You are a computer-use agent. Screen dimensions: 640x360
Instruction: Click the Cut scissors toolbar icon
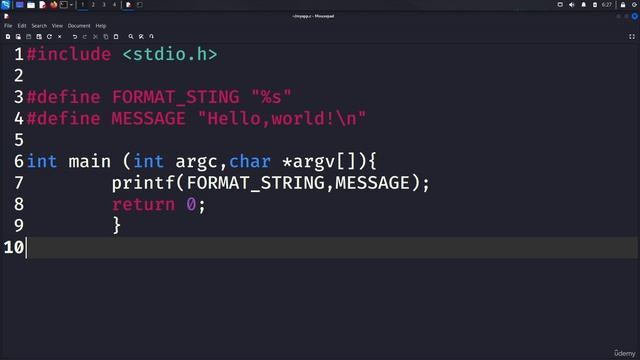point(95,37)
